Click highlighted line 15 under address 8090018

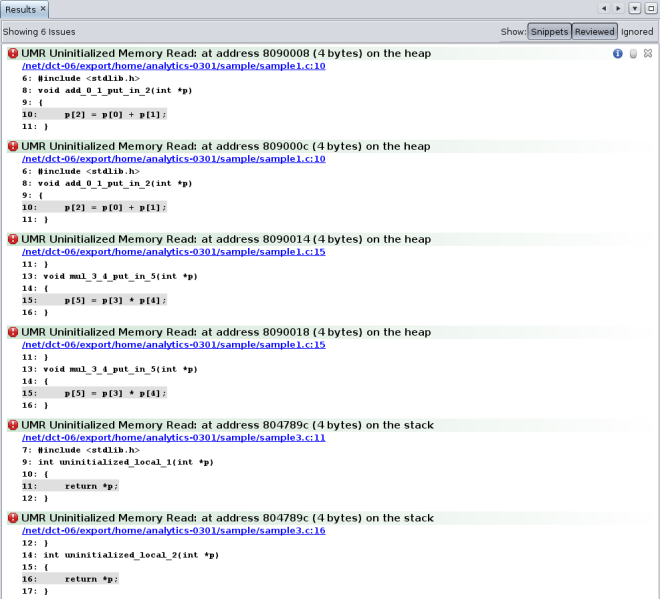[94, 394]
